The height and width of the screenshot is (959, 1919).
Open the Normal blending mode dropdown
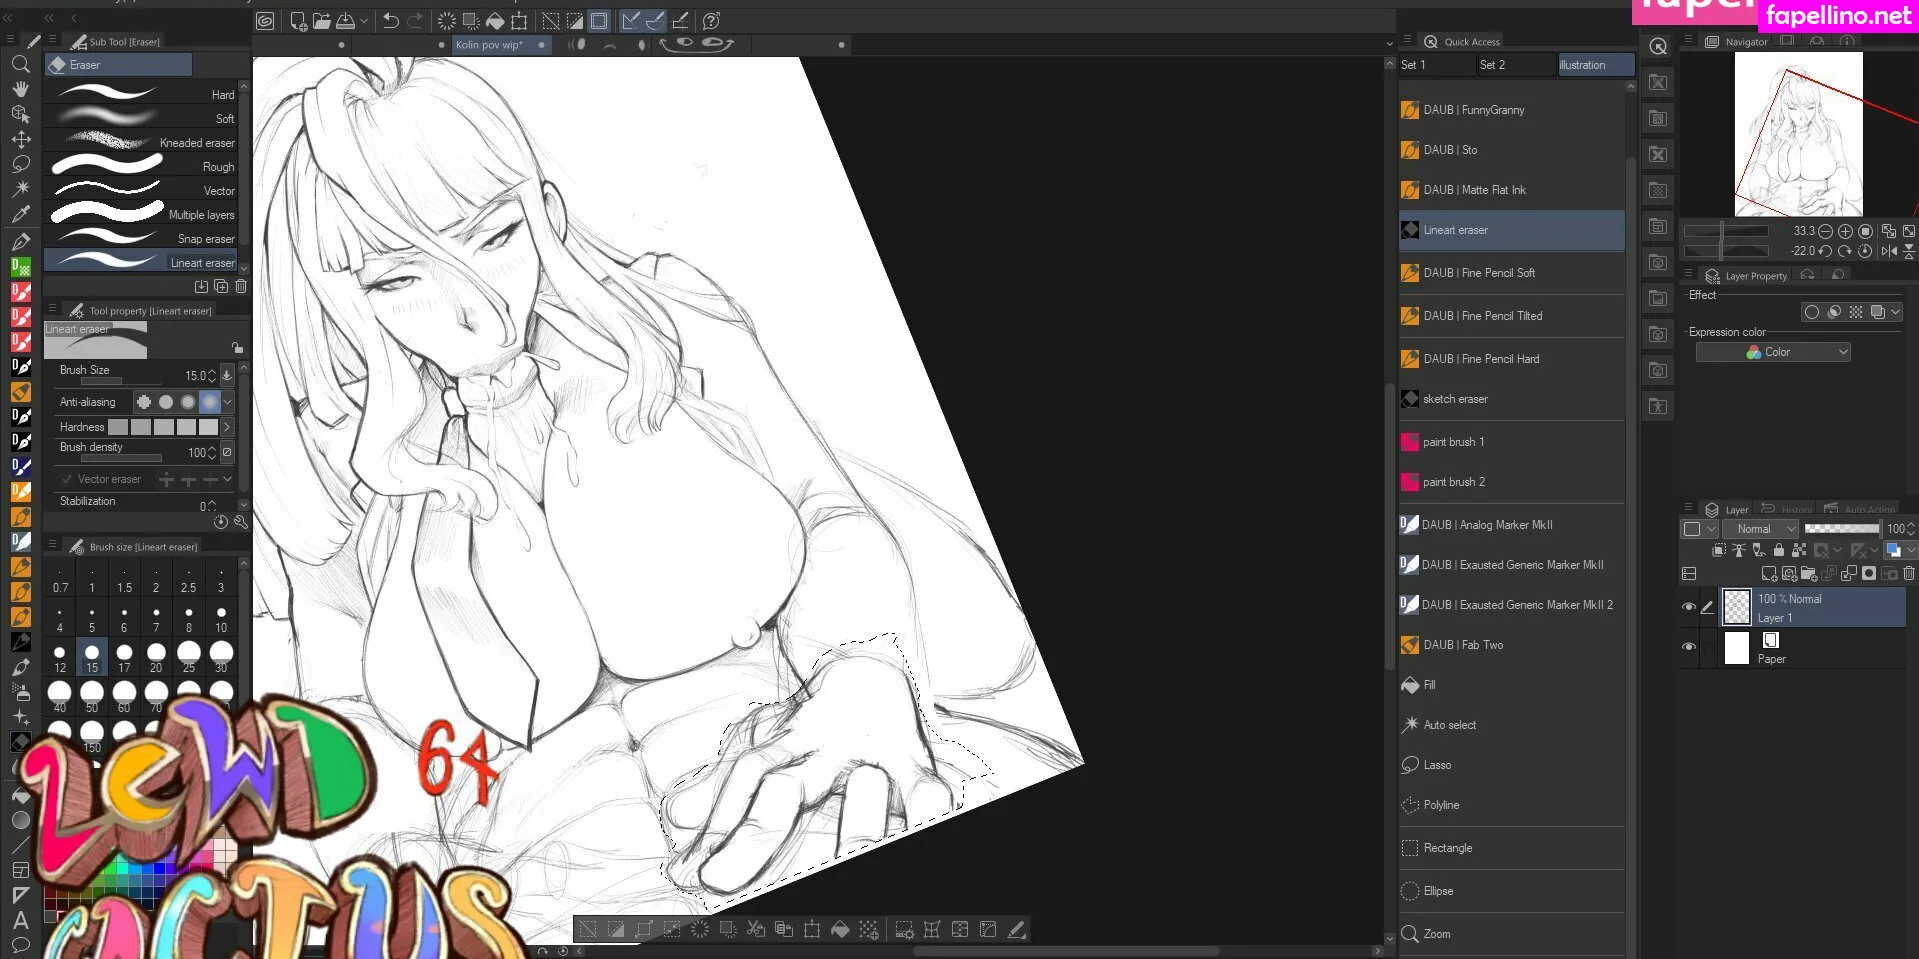coord(1761,529)
